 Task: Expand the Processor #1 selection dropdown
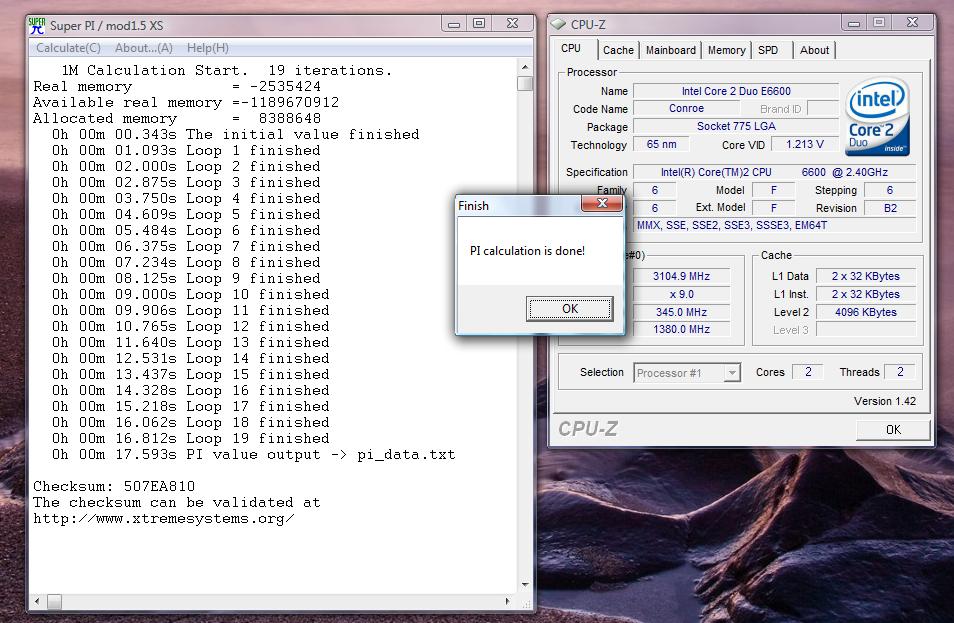(x=733, y=372)
